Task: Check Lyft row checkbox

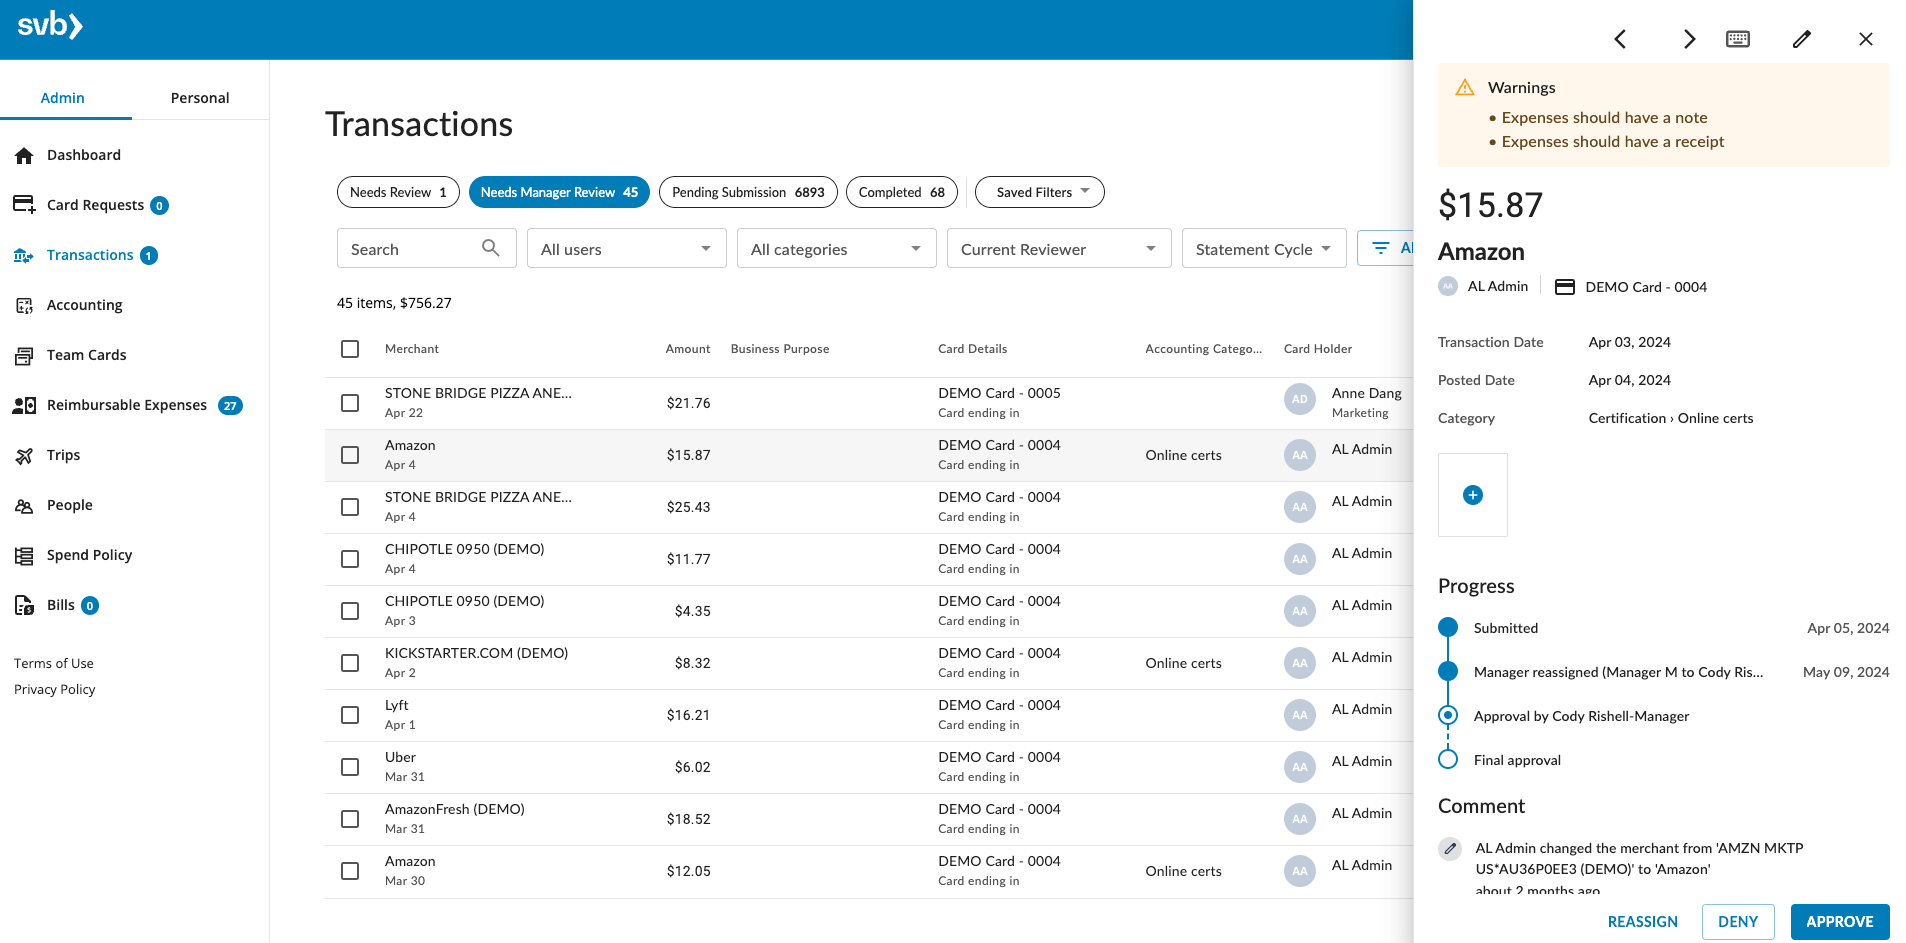Action: pyautogui.click(x=350, y=715)
